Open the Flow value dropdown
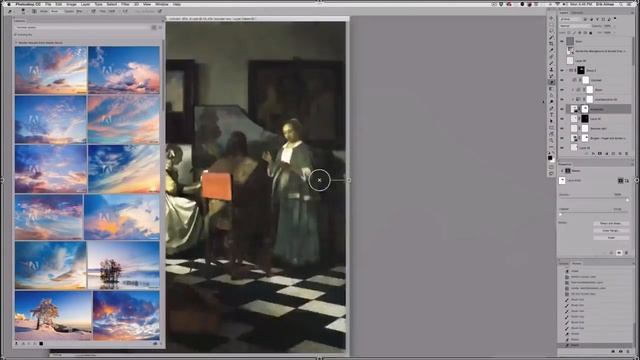 click(119, 11)
